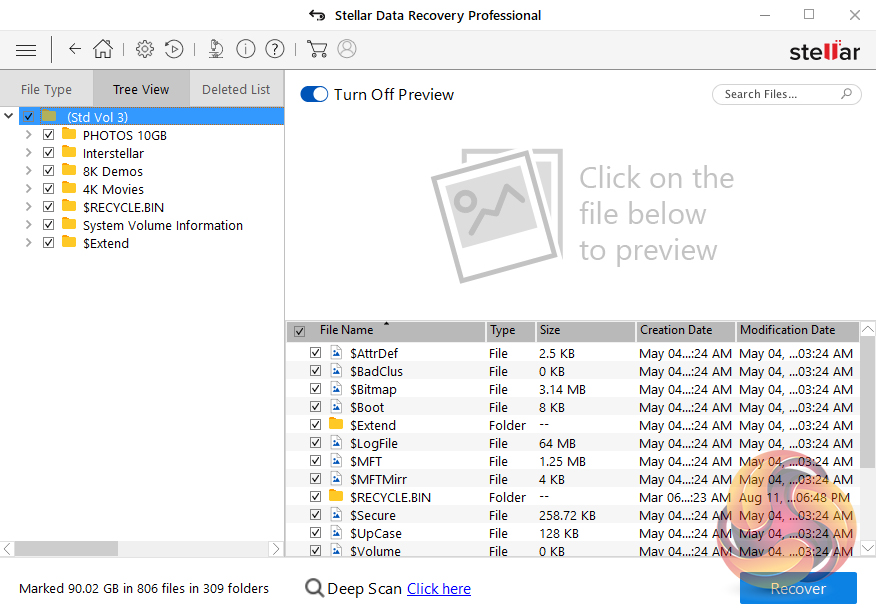This screenshot has width=876, height=614.
Task: Expand the 4K Movies folder
Action: click(28, 189)
